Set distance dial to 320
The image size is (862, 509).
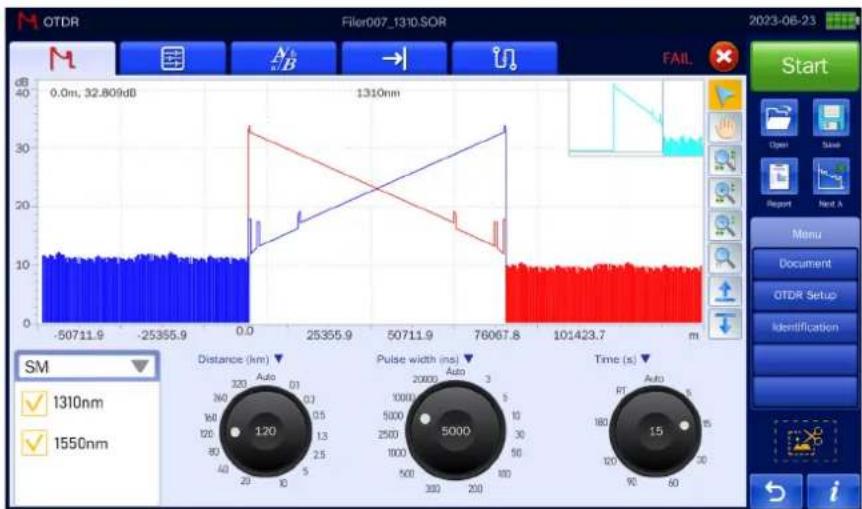[x=239, y=384]
